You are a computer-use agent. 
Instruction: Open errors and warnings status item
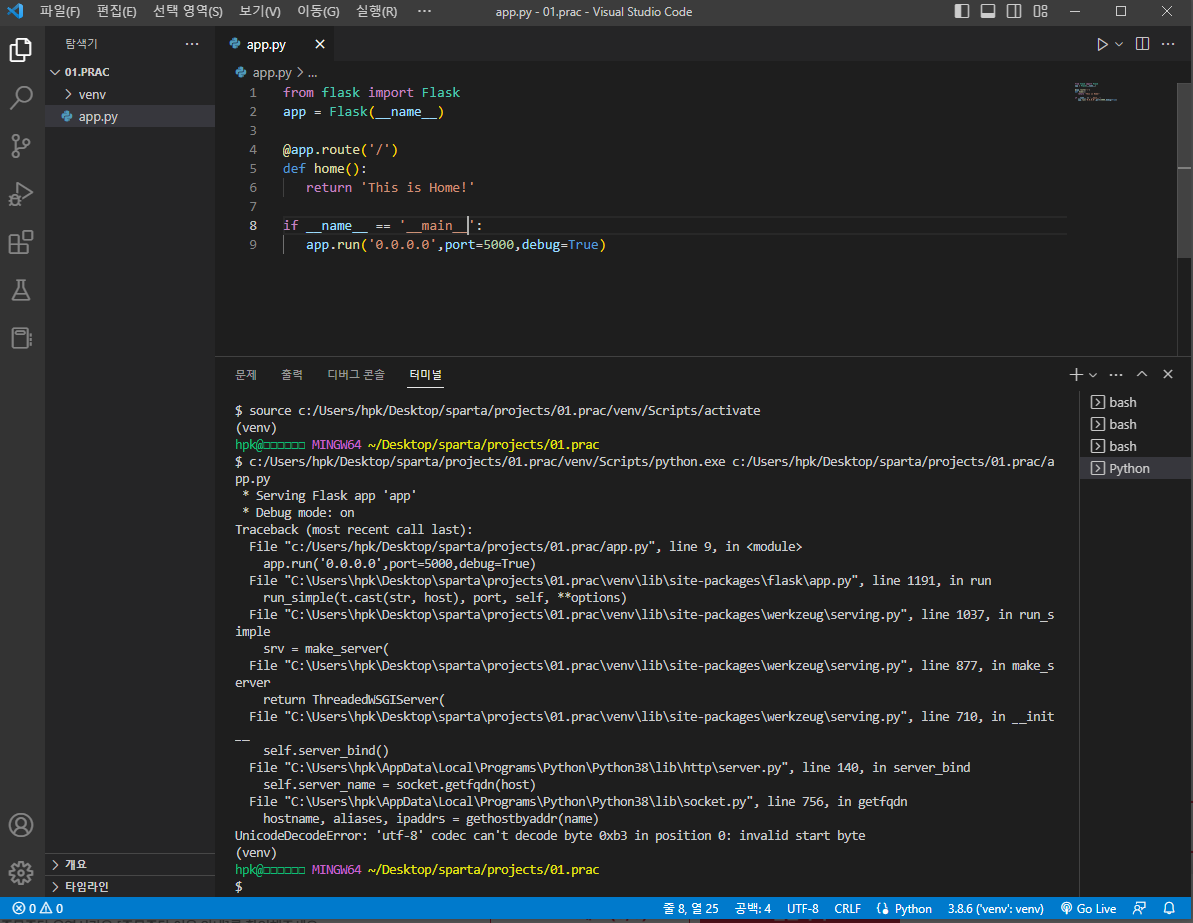pos(38,909)
